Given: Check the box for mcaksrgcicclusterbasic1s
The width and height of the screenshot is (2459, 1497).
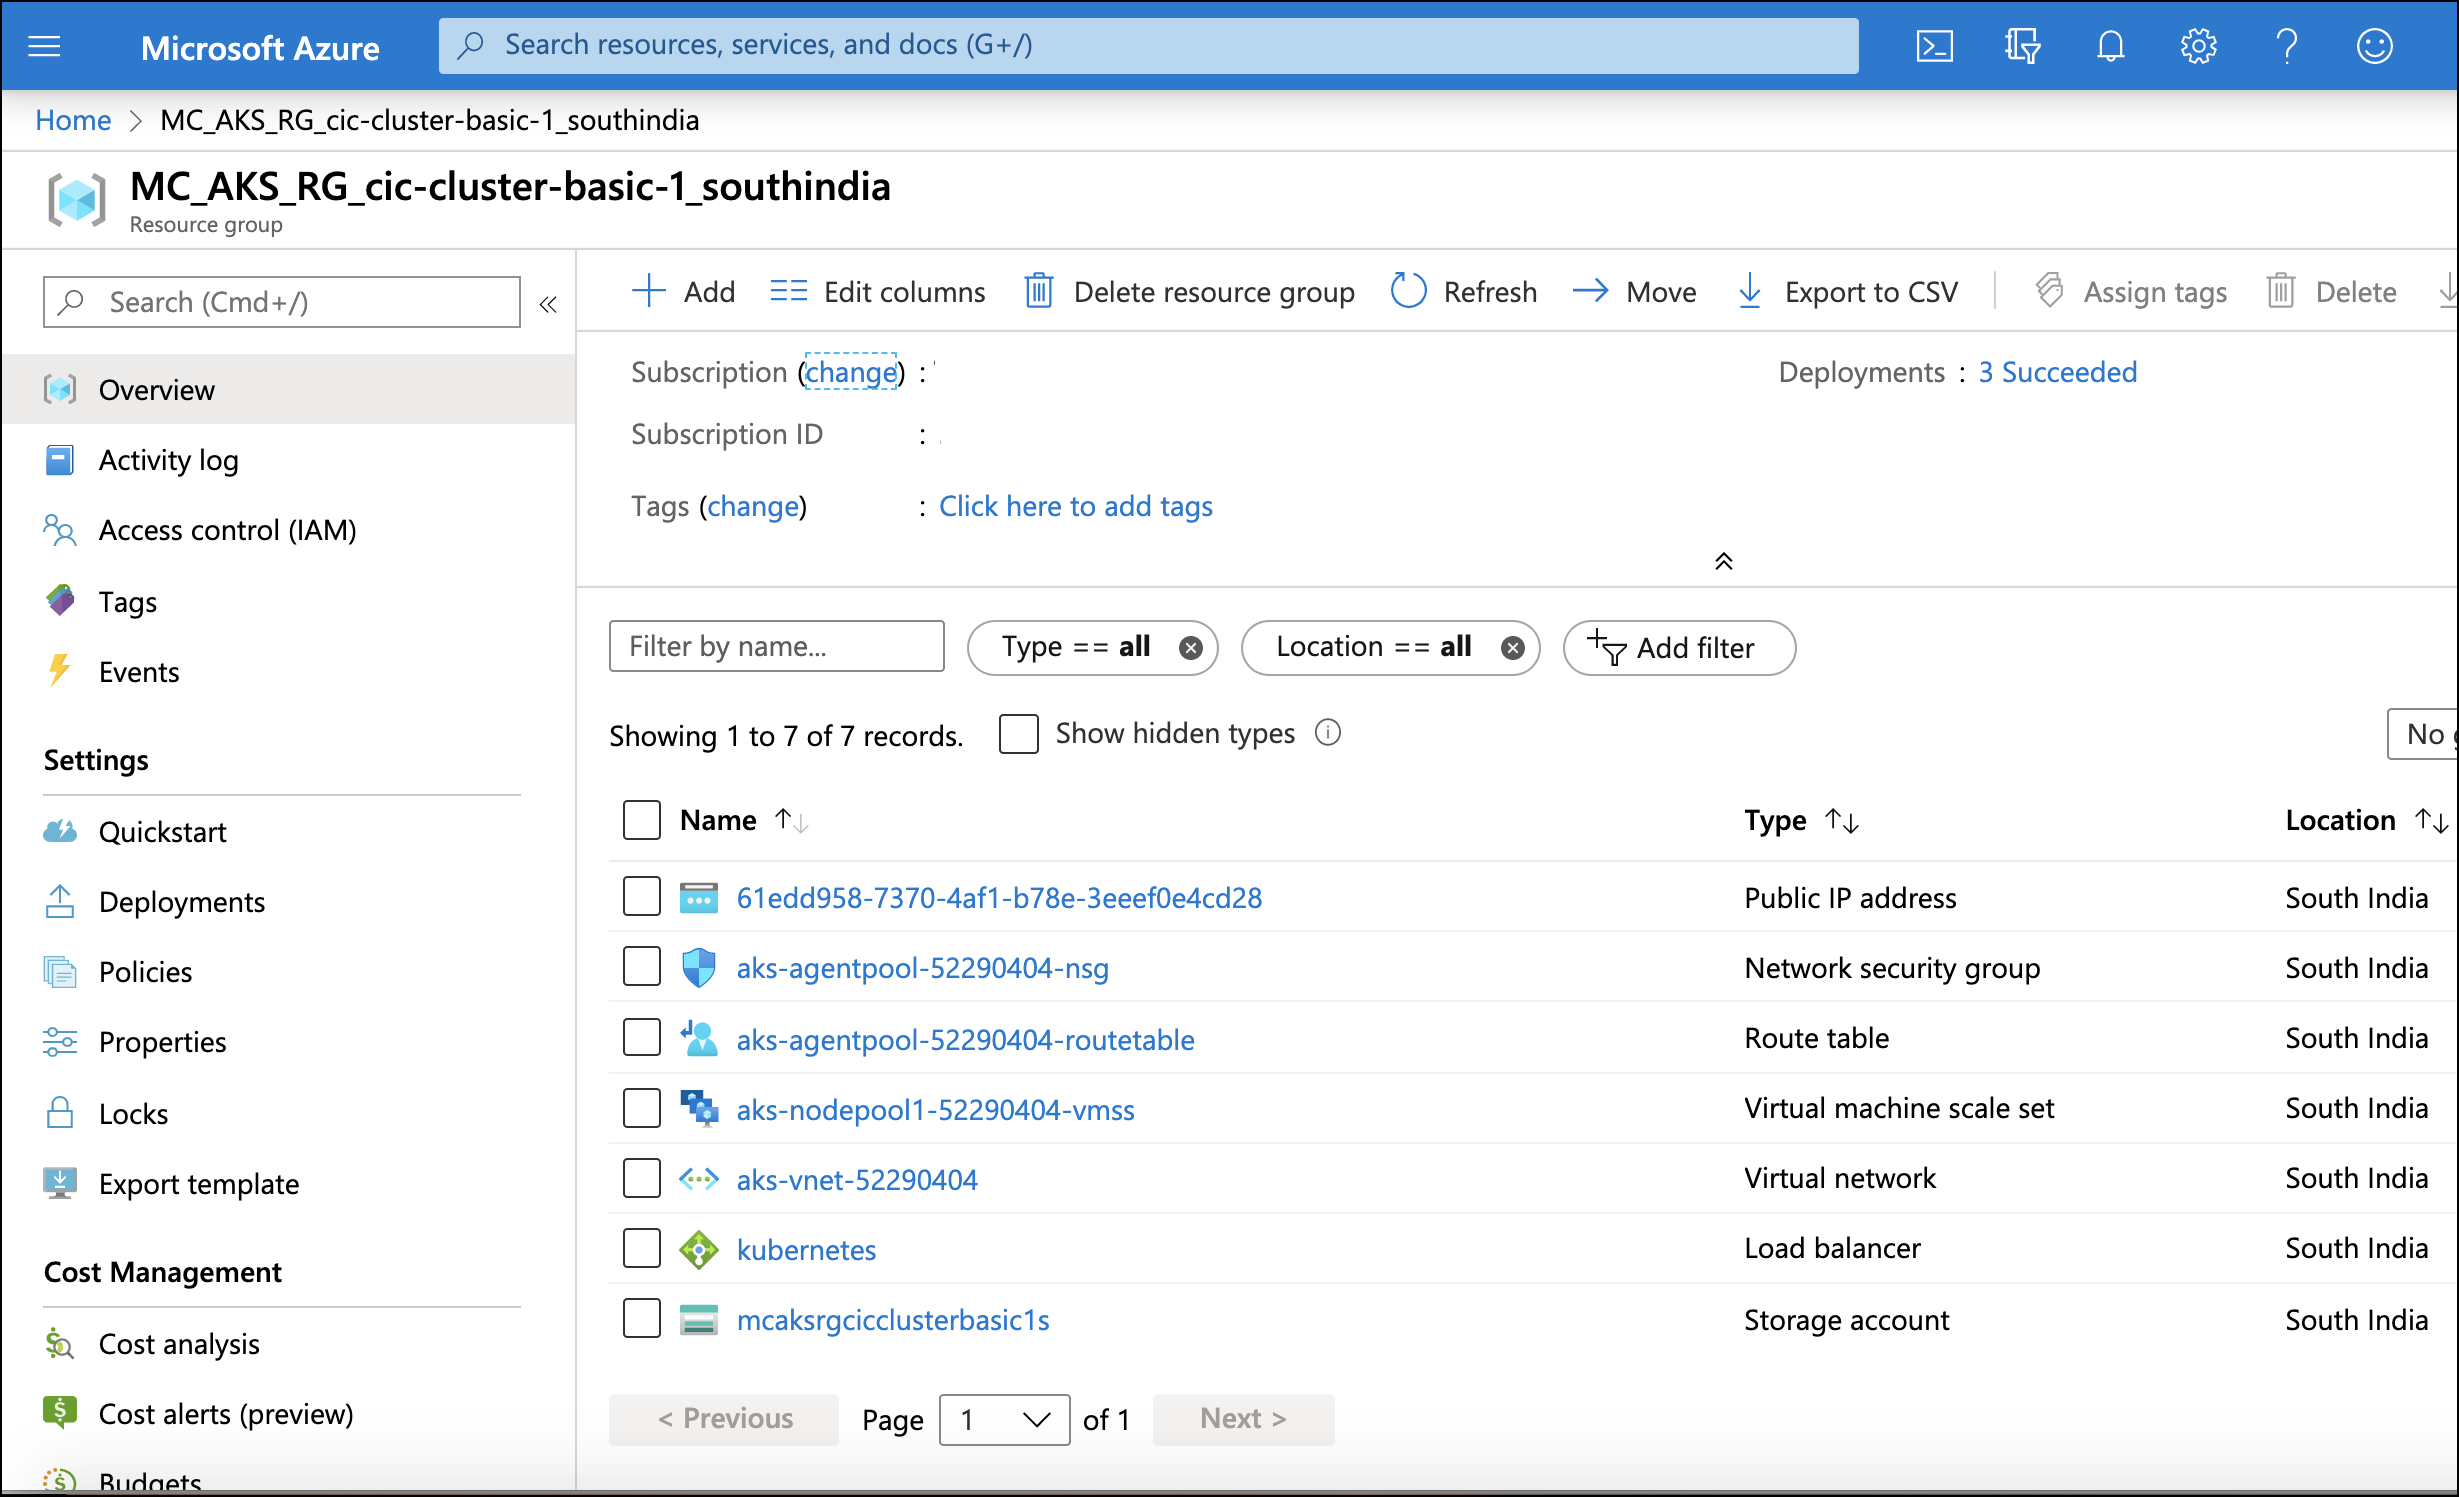Looking at the screenshot, I should (x=642, y=1318).
